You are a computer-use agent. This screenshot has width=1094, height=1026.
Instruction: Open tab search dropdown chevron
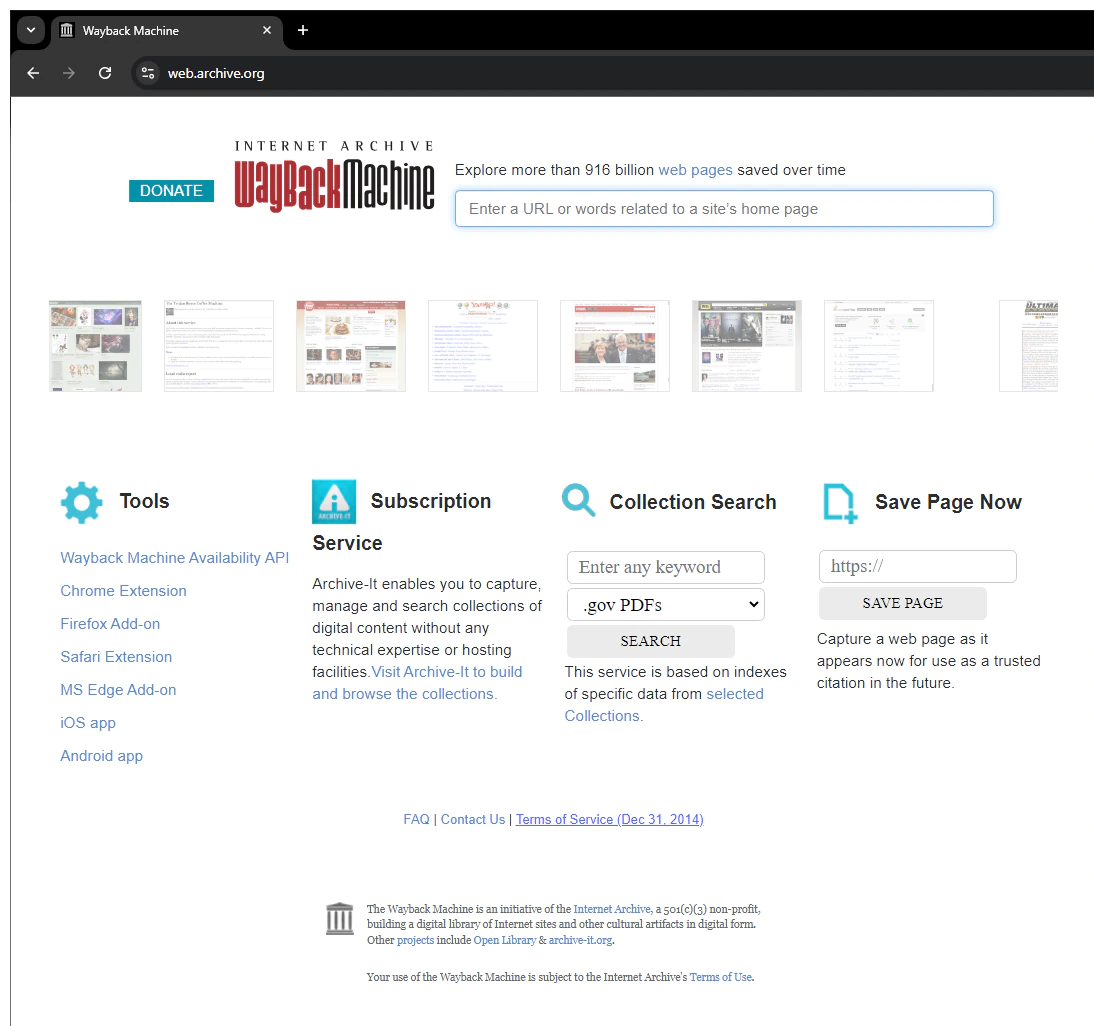click(31, 31)
